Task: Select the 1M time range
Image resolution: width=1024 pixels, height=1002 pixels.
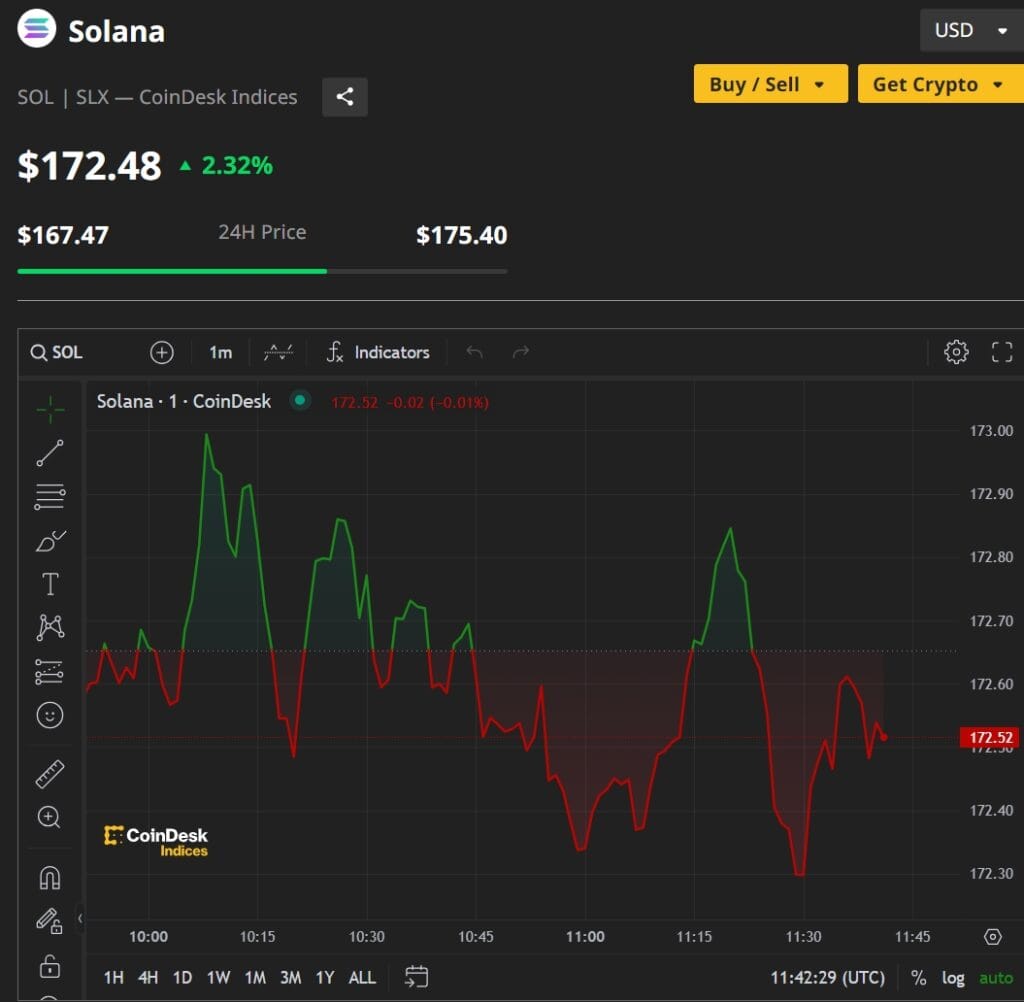Action: pyautogui.click(x=255, y=977)
